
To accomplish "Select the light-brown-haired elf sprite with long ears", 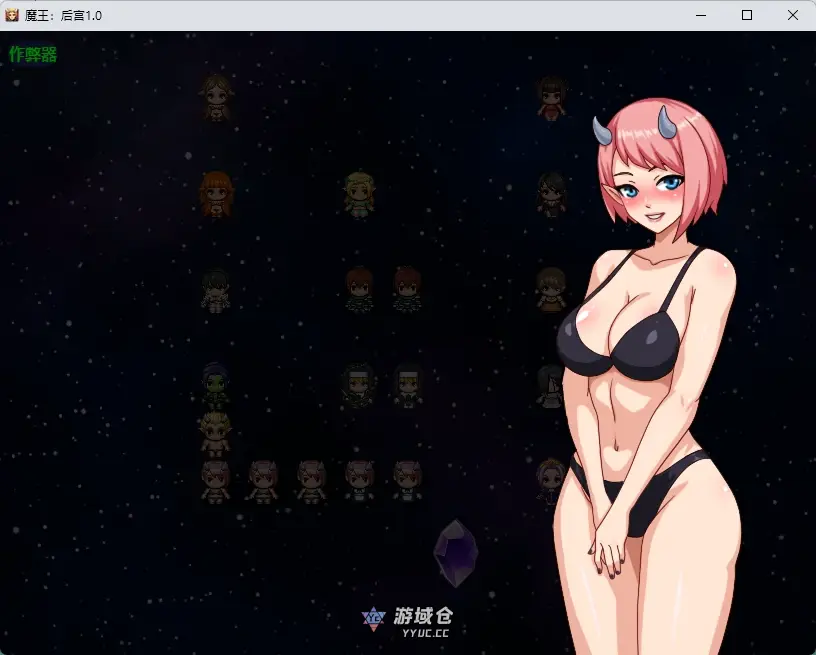I will click(216, 98).
